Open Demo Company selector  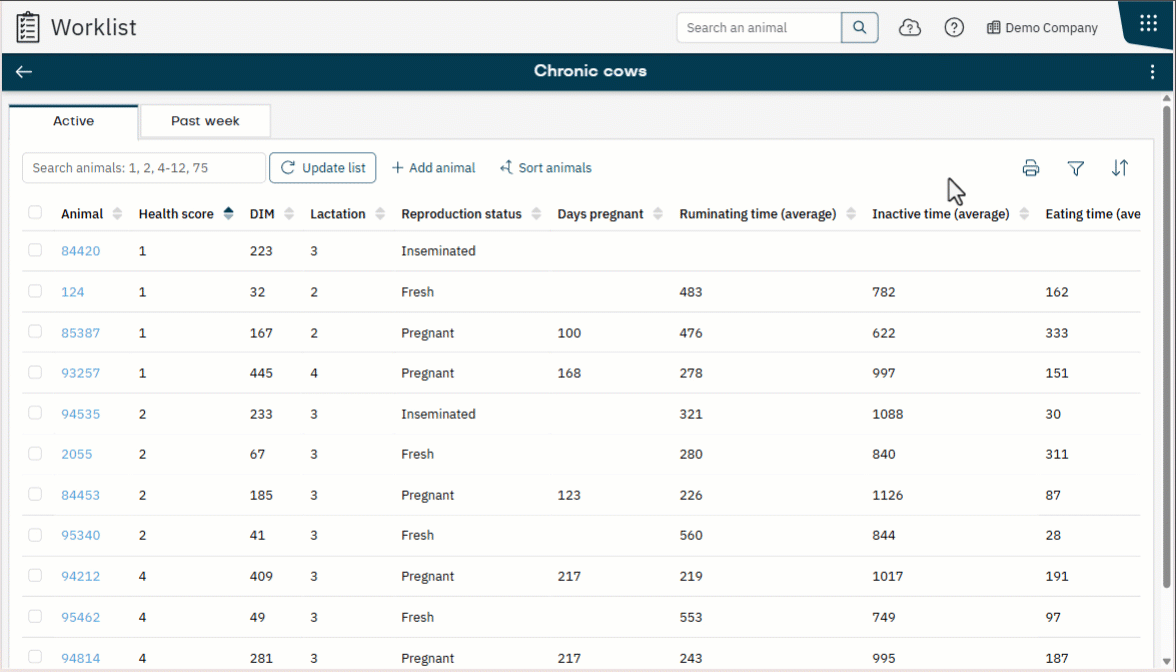pos(1042,28)
